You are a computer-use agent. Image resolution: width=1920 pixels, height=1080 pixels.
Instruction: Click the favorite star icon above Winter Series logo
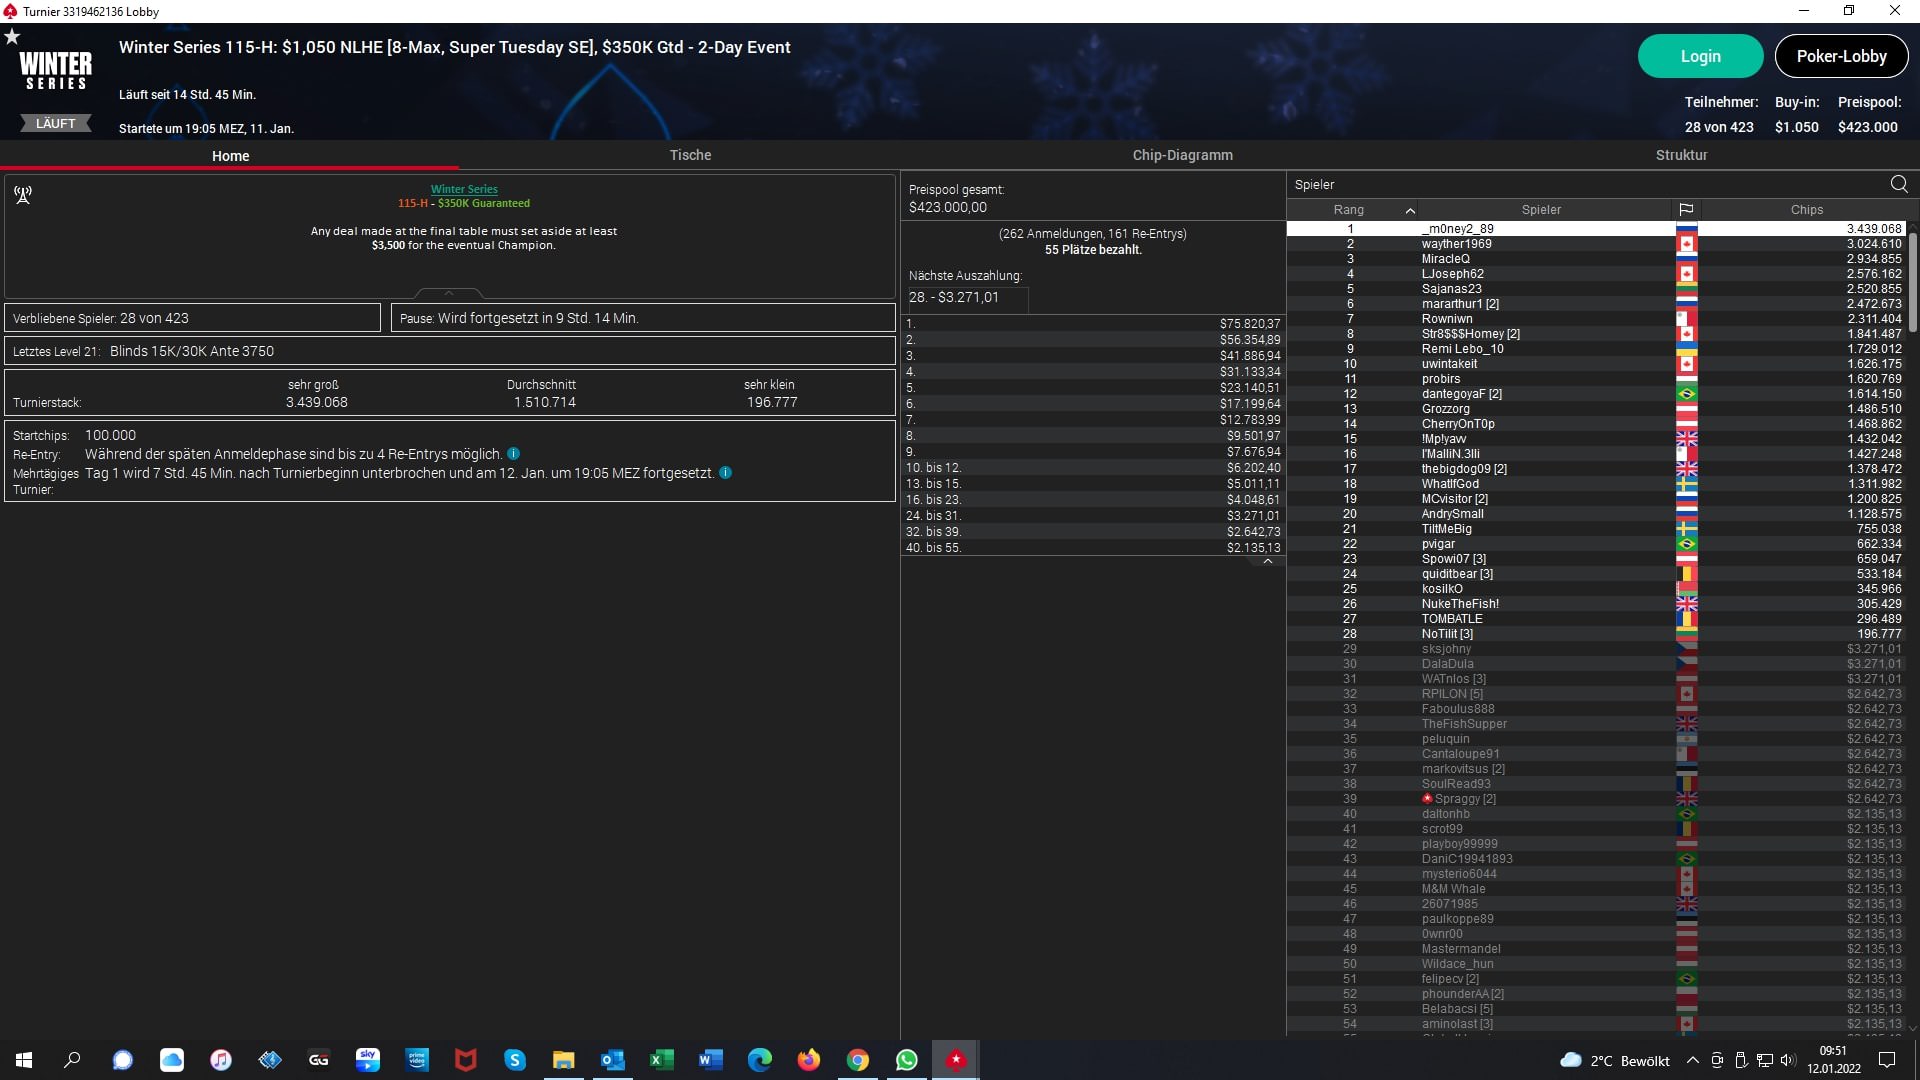coord(12,37)
